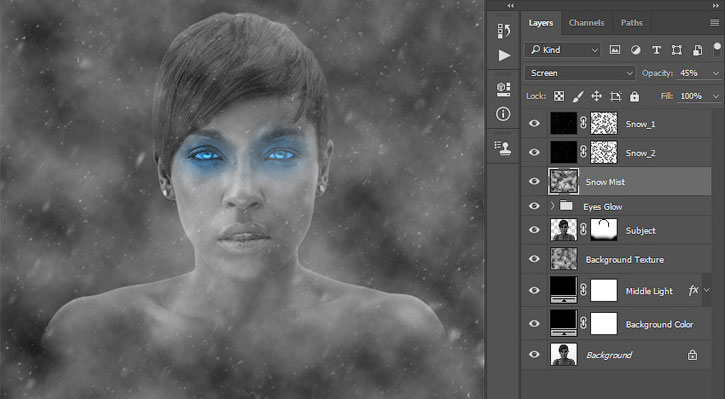725x399 pixels.
Task: Collapse panels double-arrow at top right
Action: click(716, 6)
